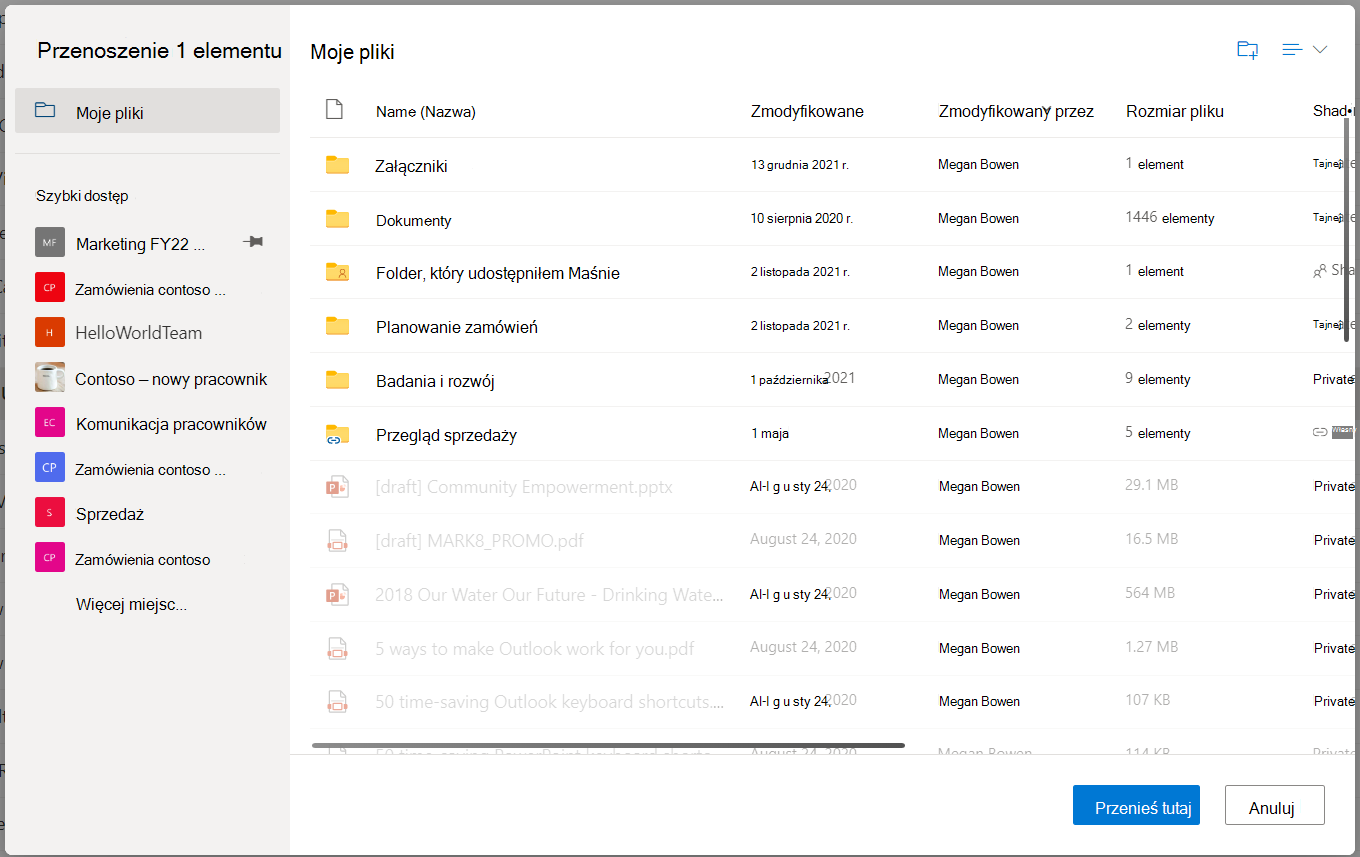The height and width of the screenshot is (857, 1360).
Task: Click PDF icon of 5 ways to make Outlook
Action: (x=336, y=649)
